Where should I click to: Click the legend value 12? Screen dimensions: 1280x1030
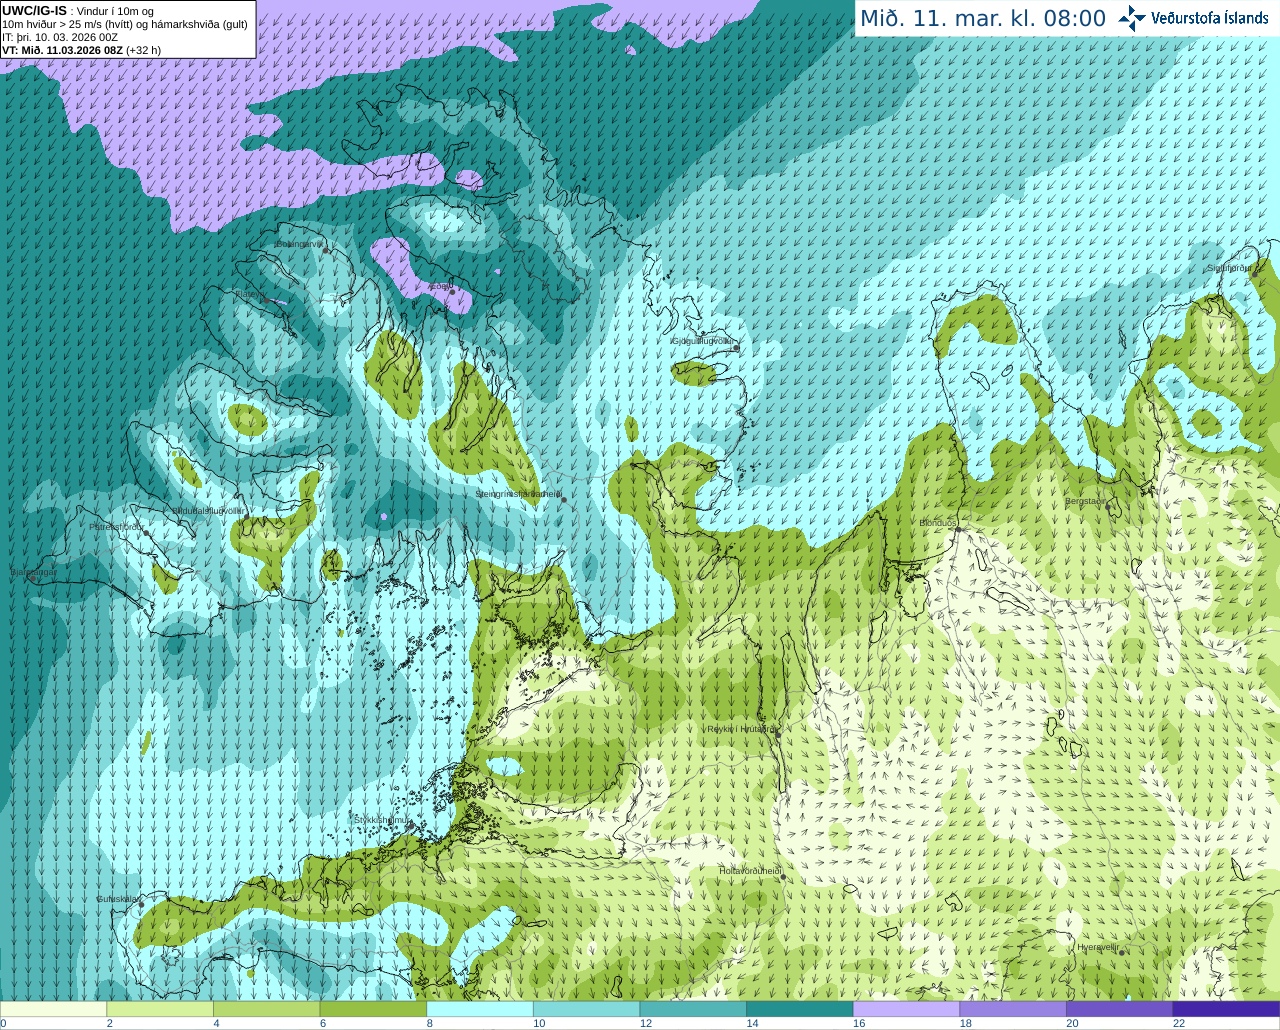click(646, 1024)
